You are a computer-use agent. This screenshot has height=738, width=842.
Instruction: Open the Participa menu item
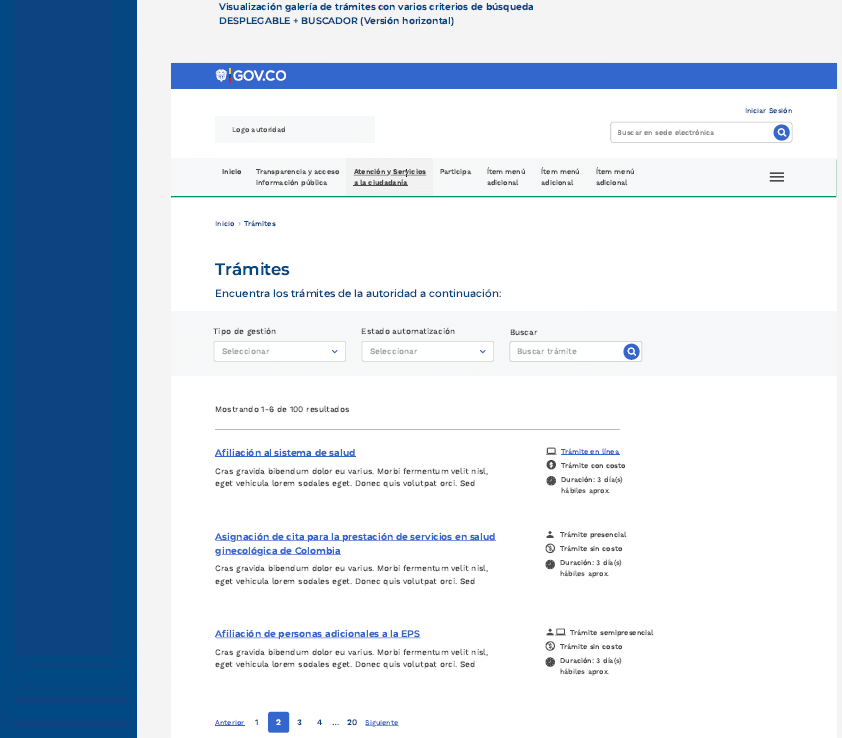pos(455,172)
